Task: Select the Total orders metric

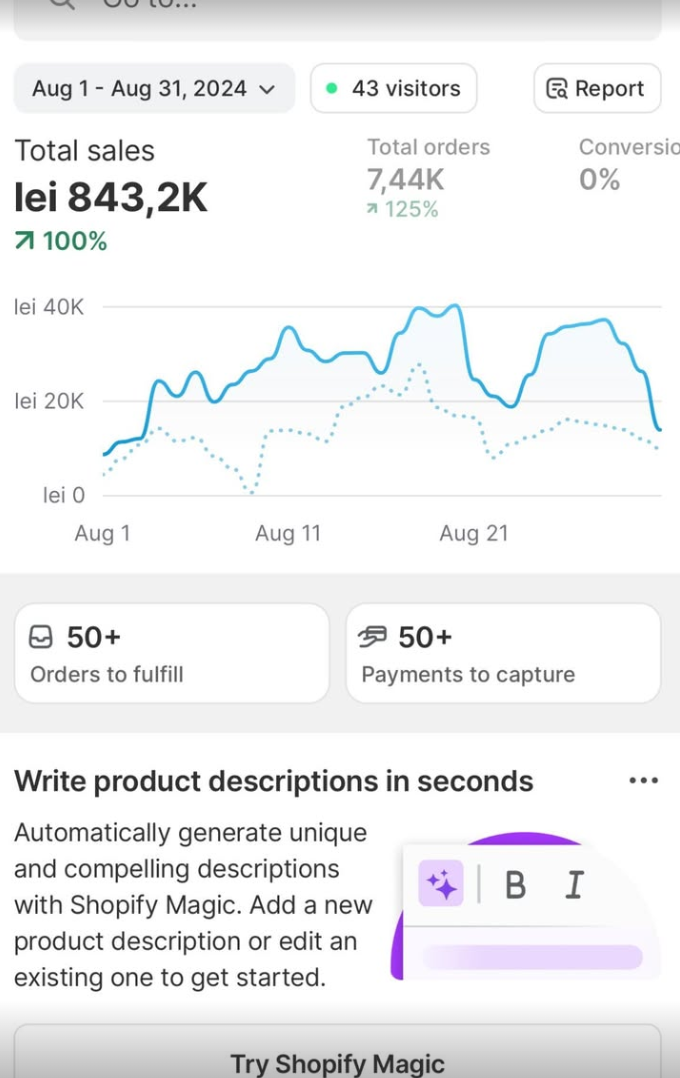Action: tap(428, 176)
